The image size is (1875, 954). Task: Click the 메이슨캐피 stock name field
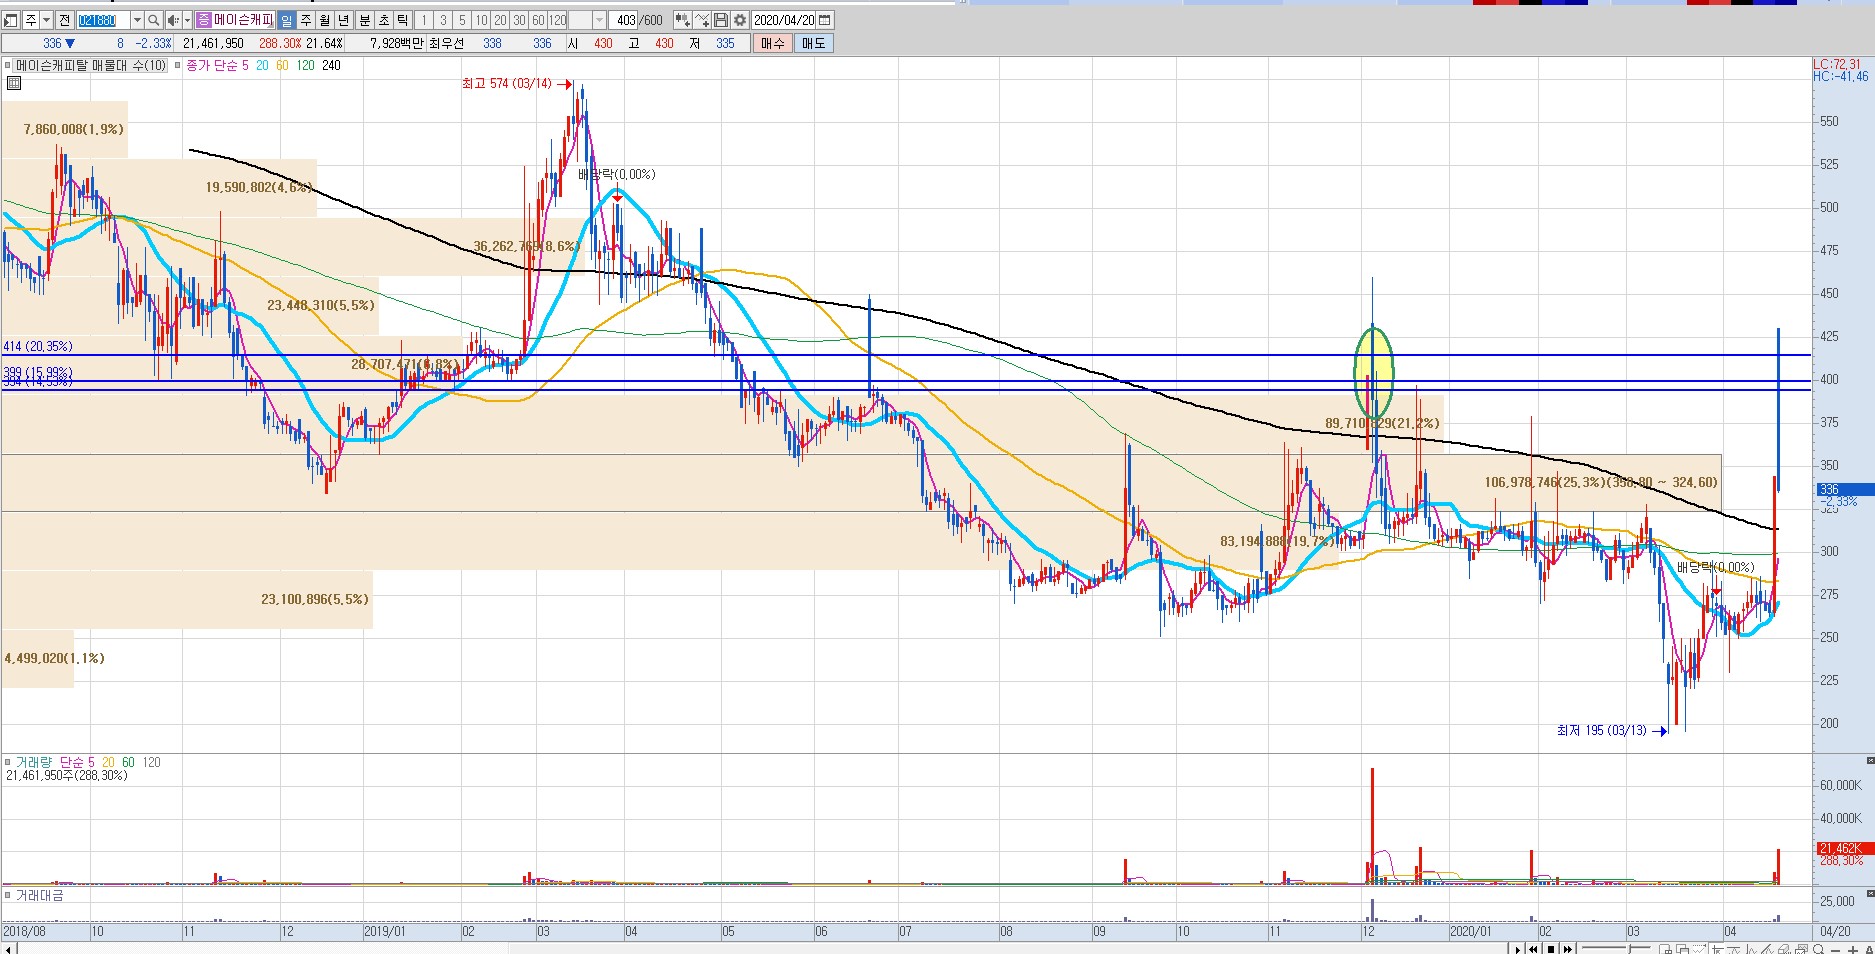[x=243, y=20]
